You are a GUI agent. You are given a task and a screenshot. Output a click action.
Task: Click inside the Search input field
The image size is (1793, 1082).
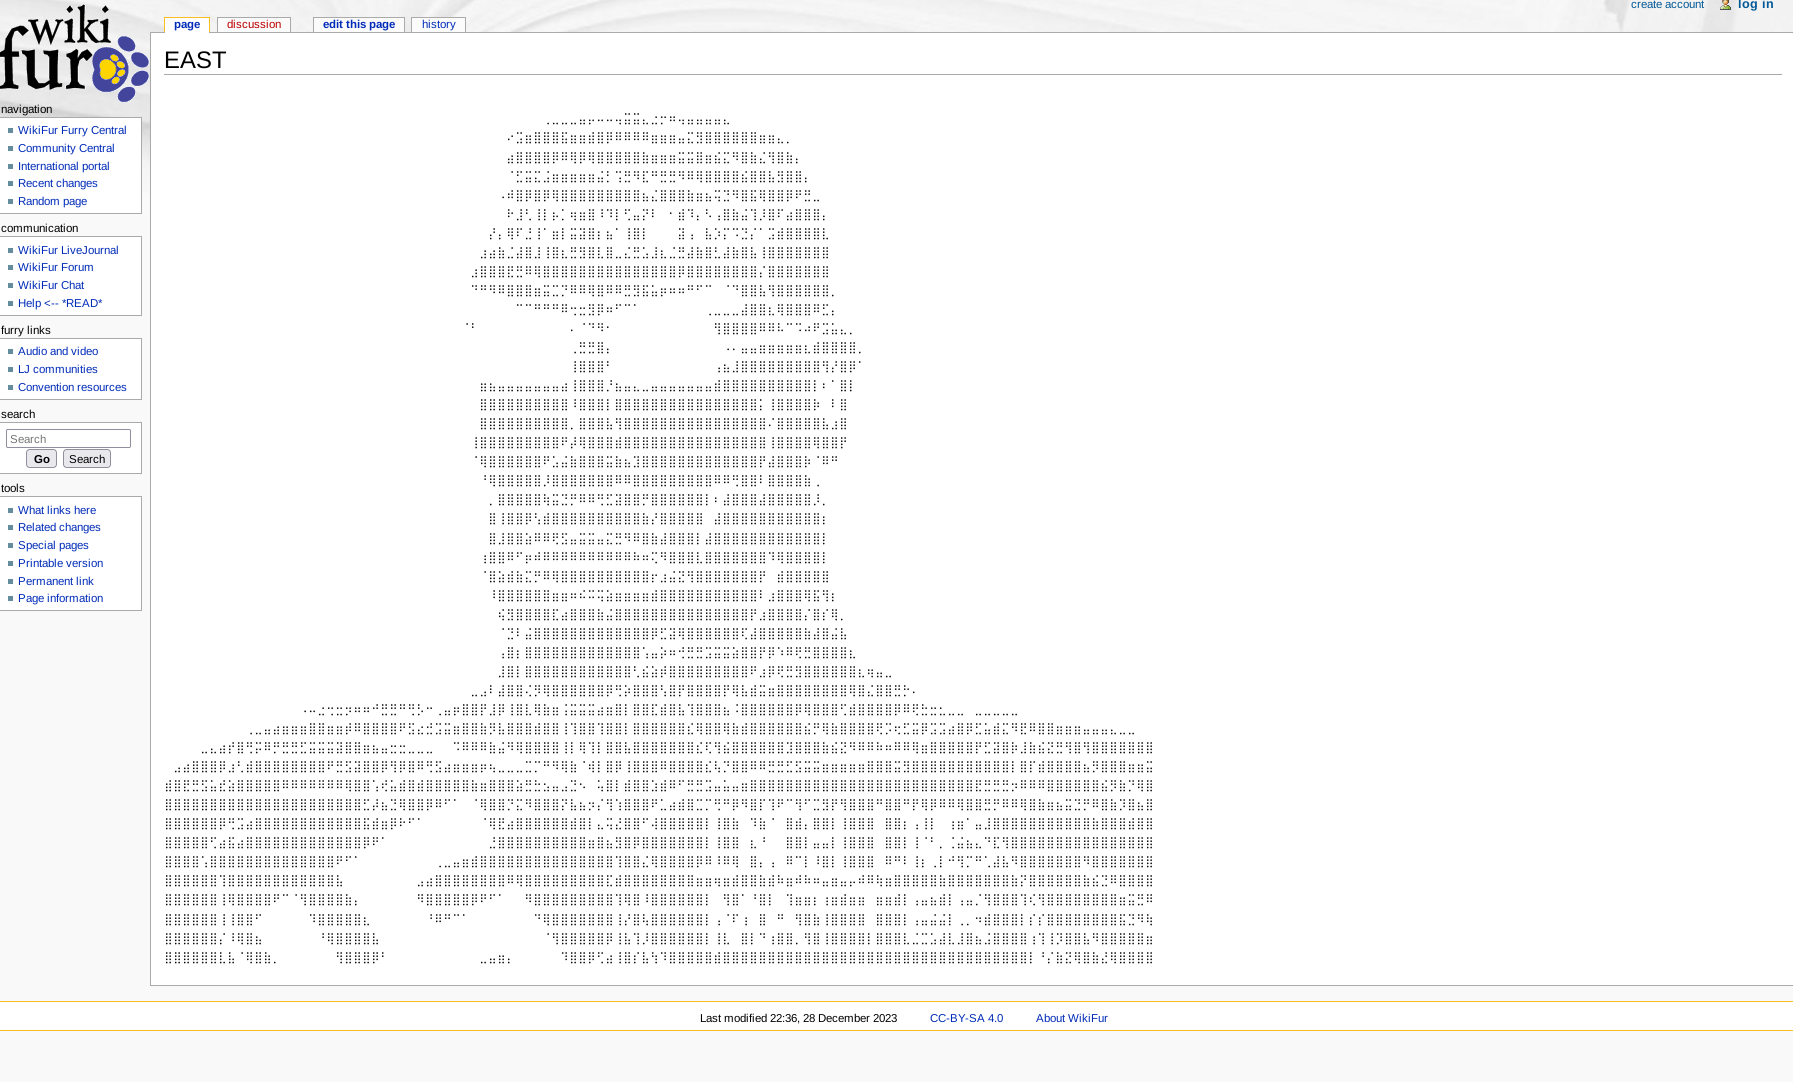(68, 439)
